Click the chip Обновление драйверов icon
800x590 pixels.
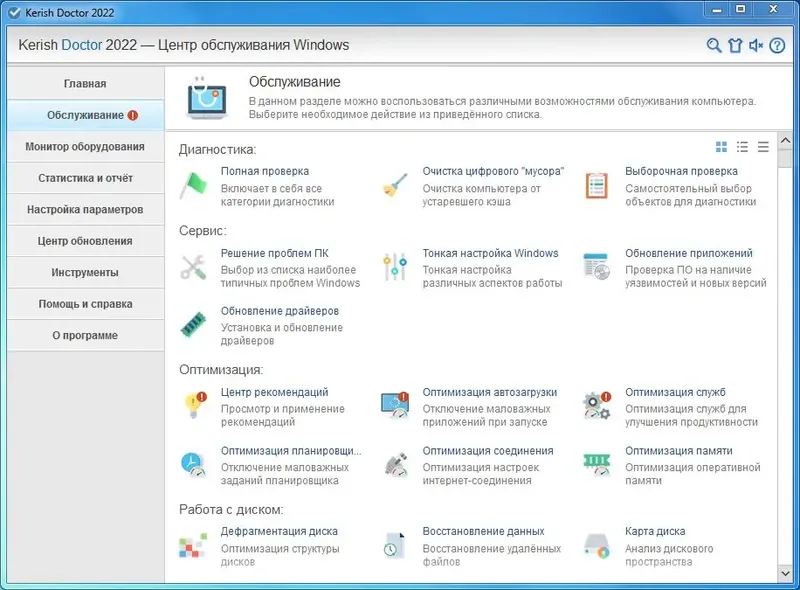[193, 325]
